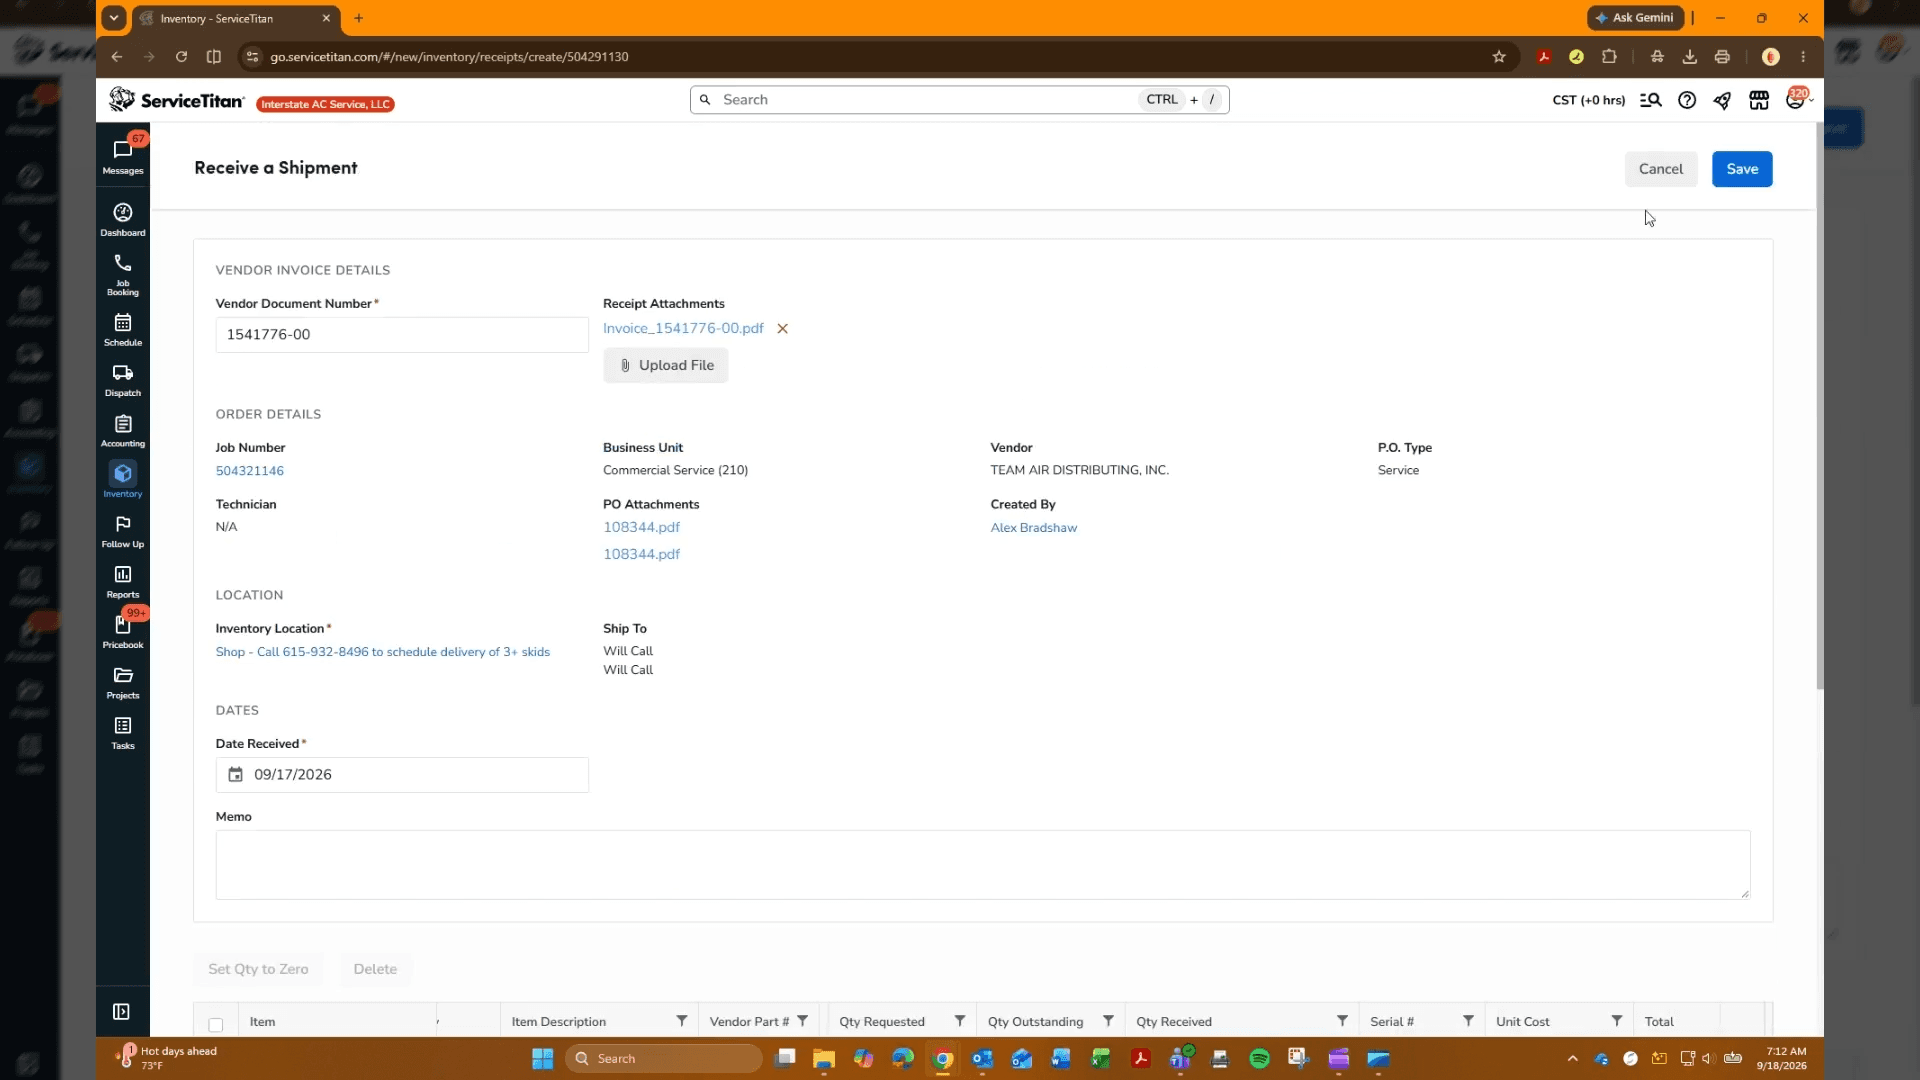Open the help question-mark icon
Screen dimensions: 1920x1080
(1687, 100)
